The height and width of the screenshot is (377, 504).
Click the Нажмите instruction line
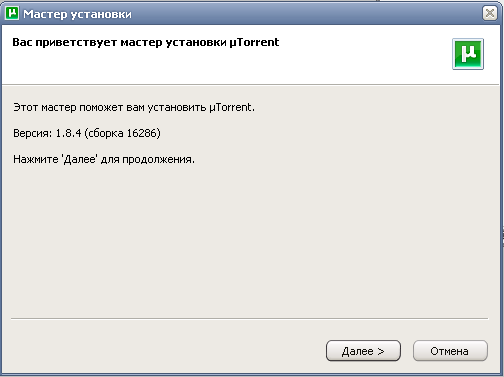104,159
